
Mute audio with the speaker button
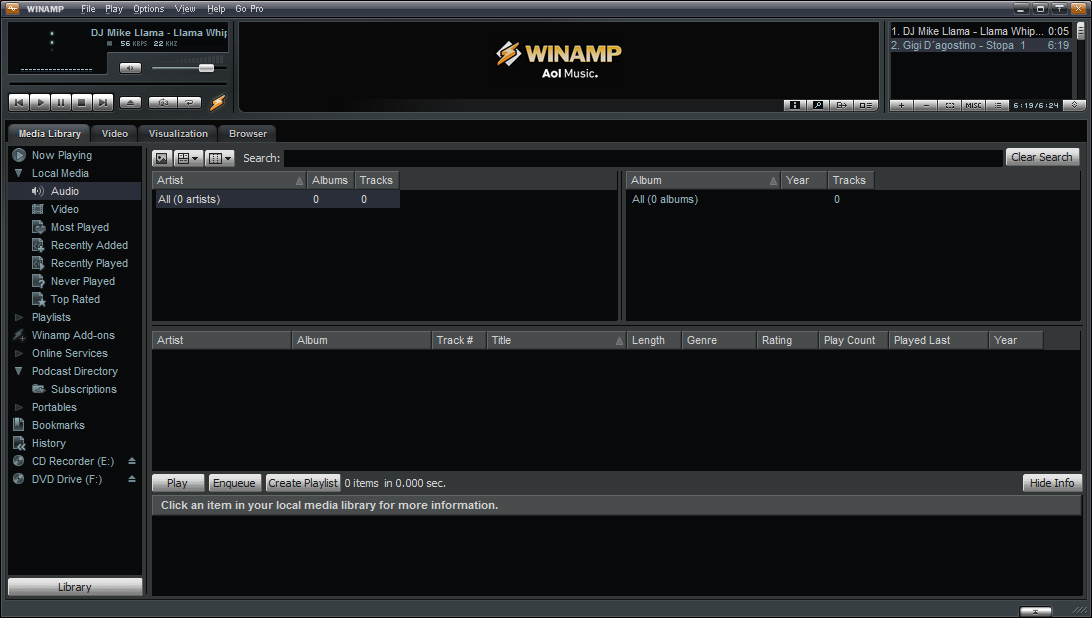pyautogui.click(x=130, y=68)
